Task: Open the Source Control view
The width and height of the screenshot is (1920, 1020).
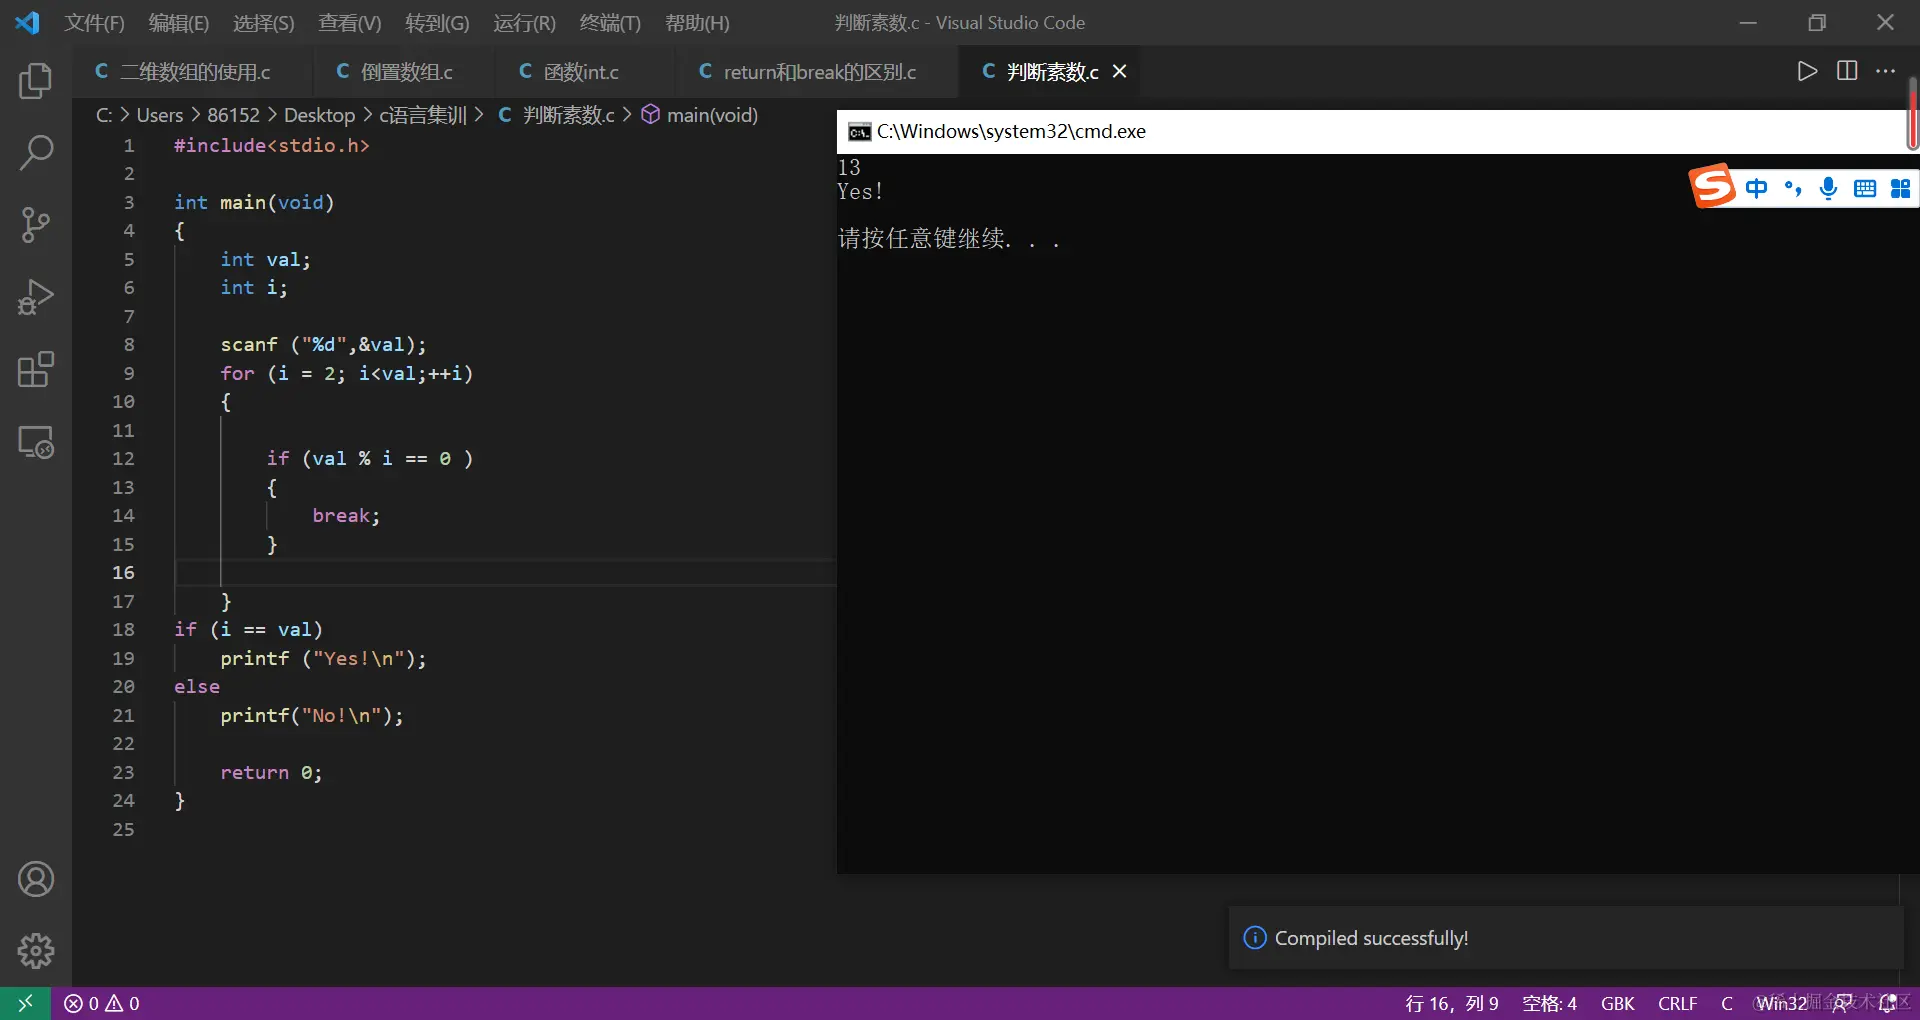Action: [36, 225]
